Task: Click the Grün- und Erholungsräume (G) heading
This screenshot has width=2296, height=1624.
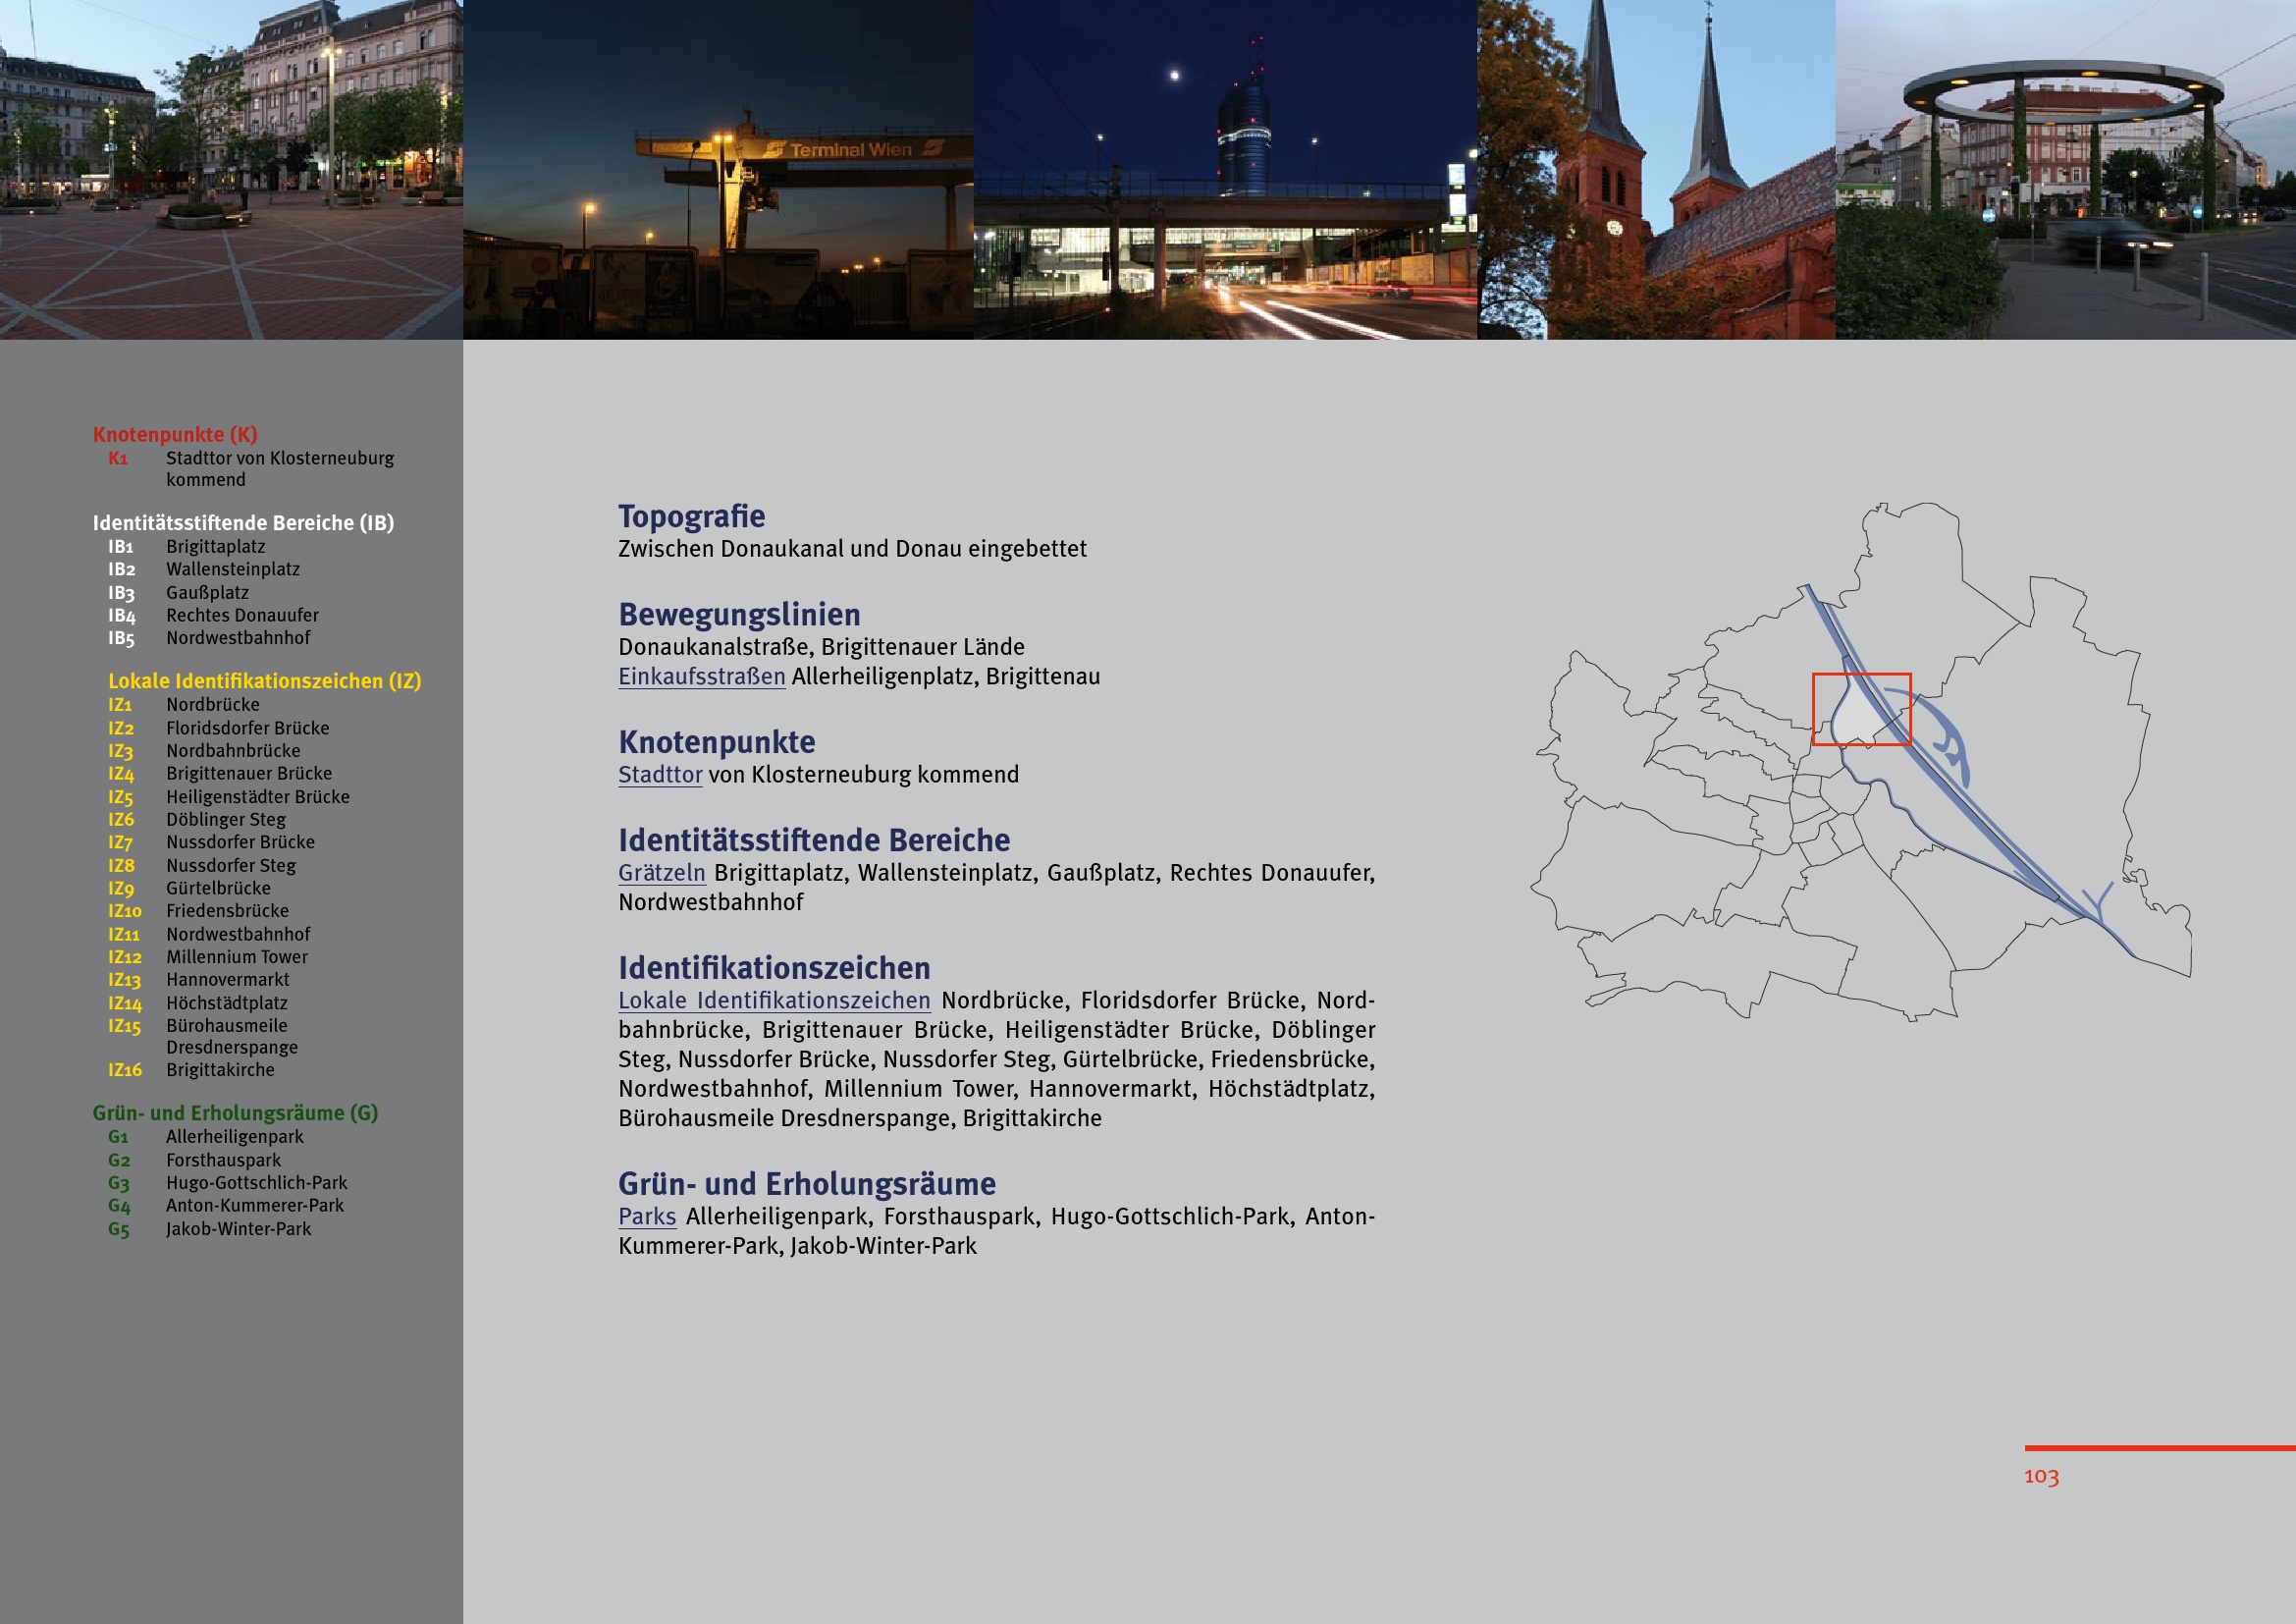Action: coord(235,1113)
